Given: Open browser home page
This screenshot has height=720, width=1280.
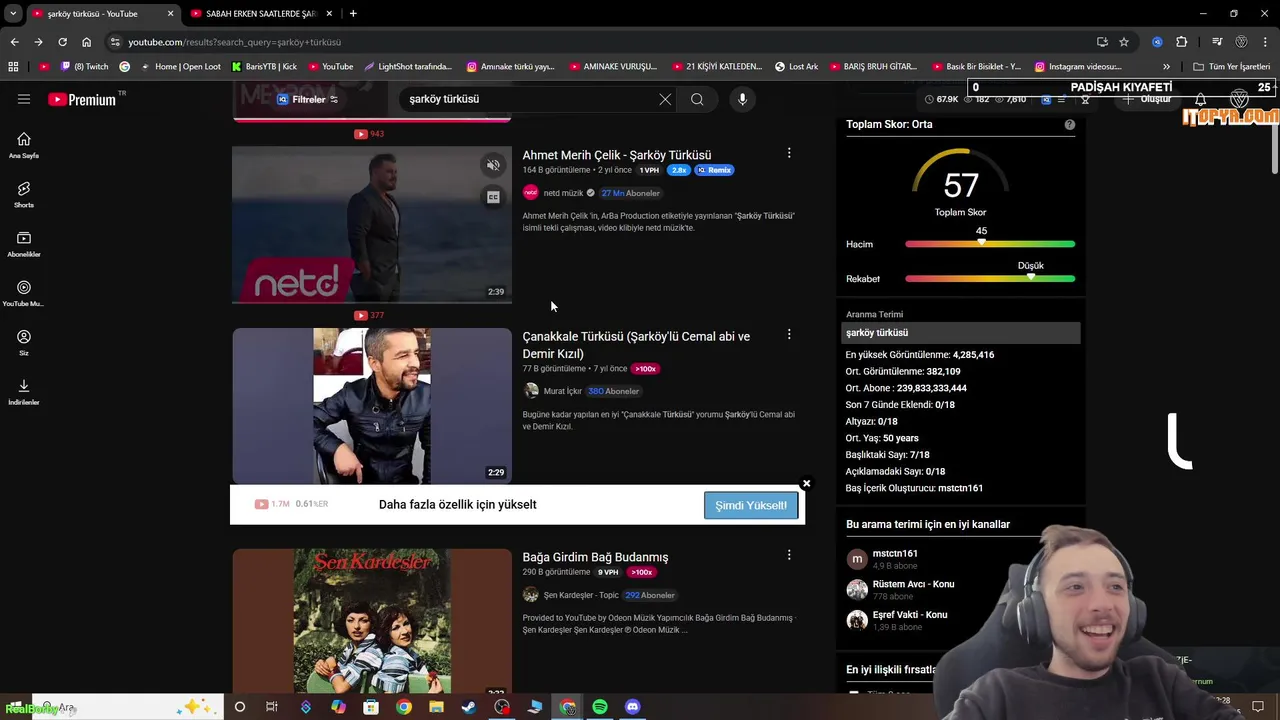Looking at the screenshot, I should (86, 42).
